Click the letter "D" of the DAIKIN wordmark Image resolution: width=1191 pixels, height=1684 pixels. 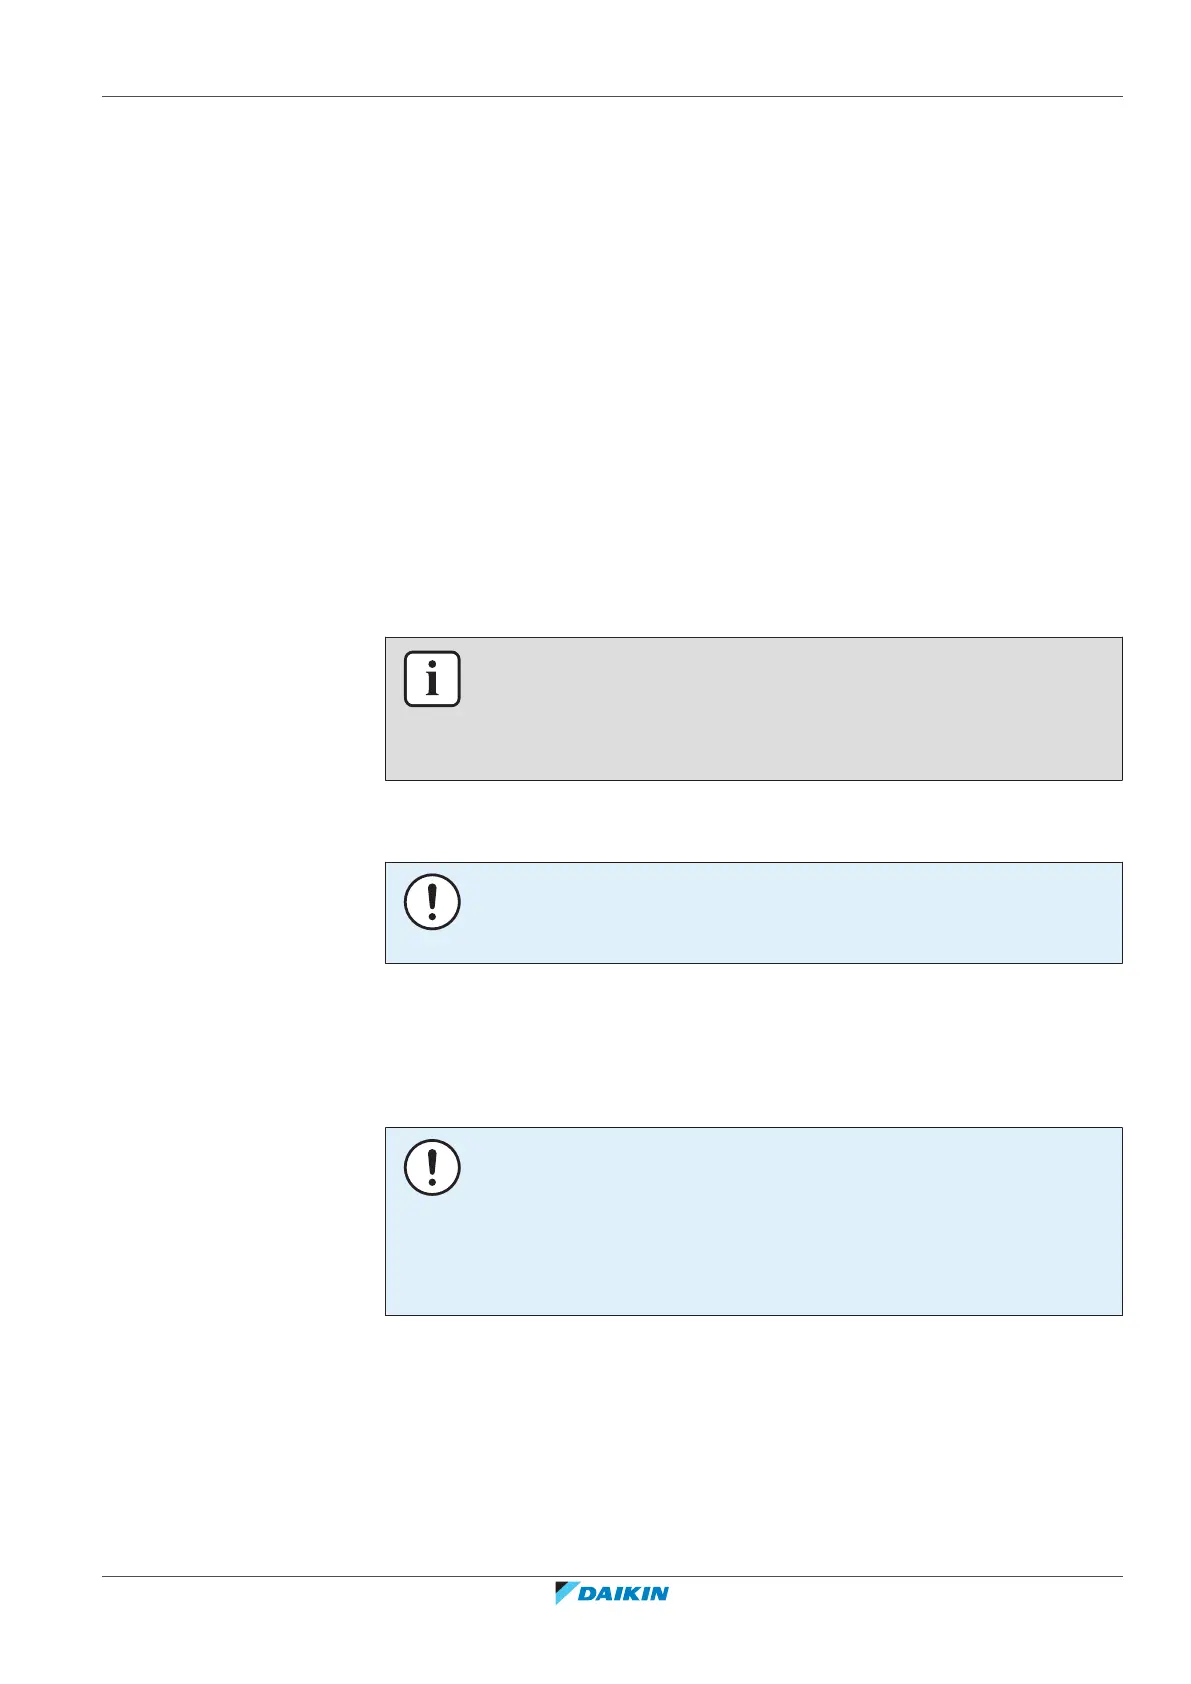click(x=589, y=1594)
